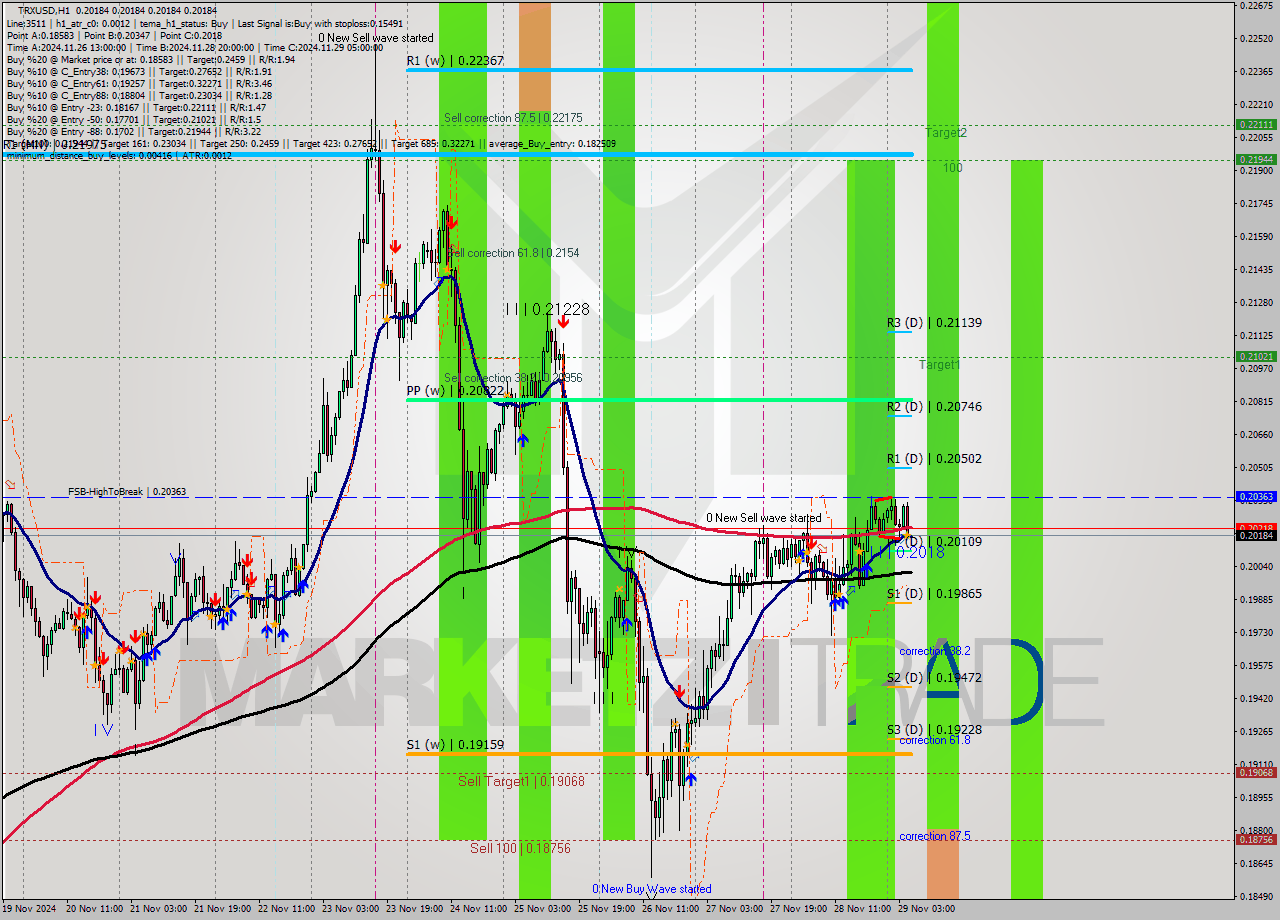Select the red sell arrow near 24 Nov 11:00
Screen dimensions: 1280x920
point(449,224)
